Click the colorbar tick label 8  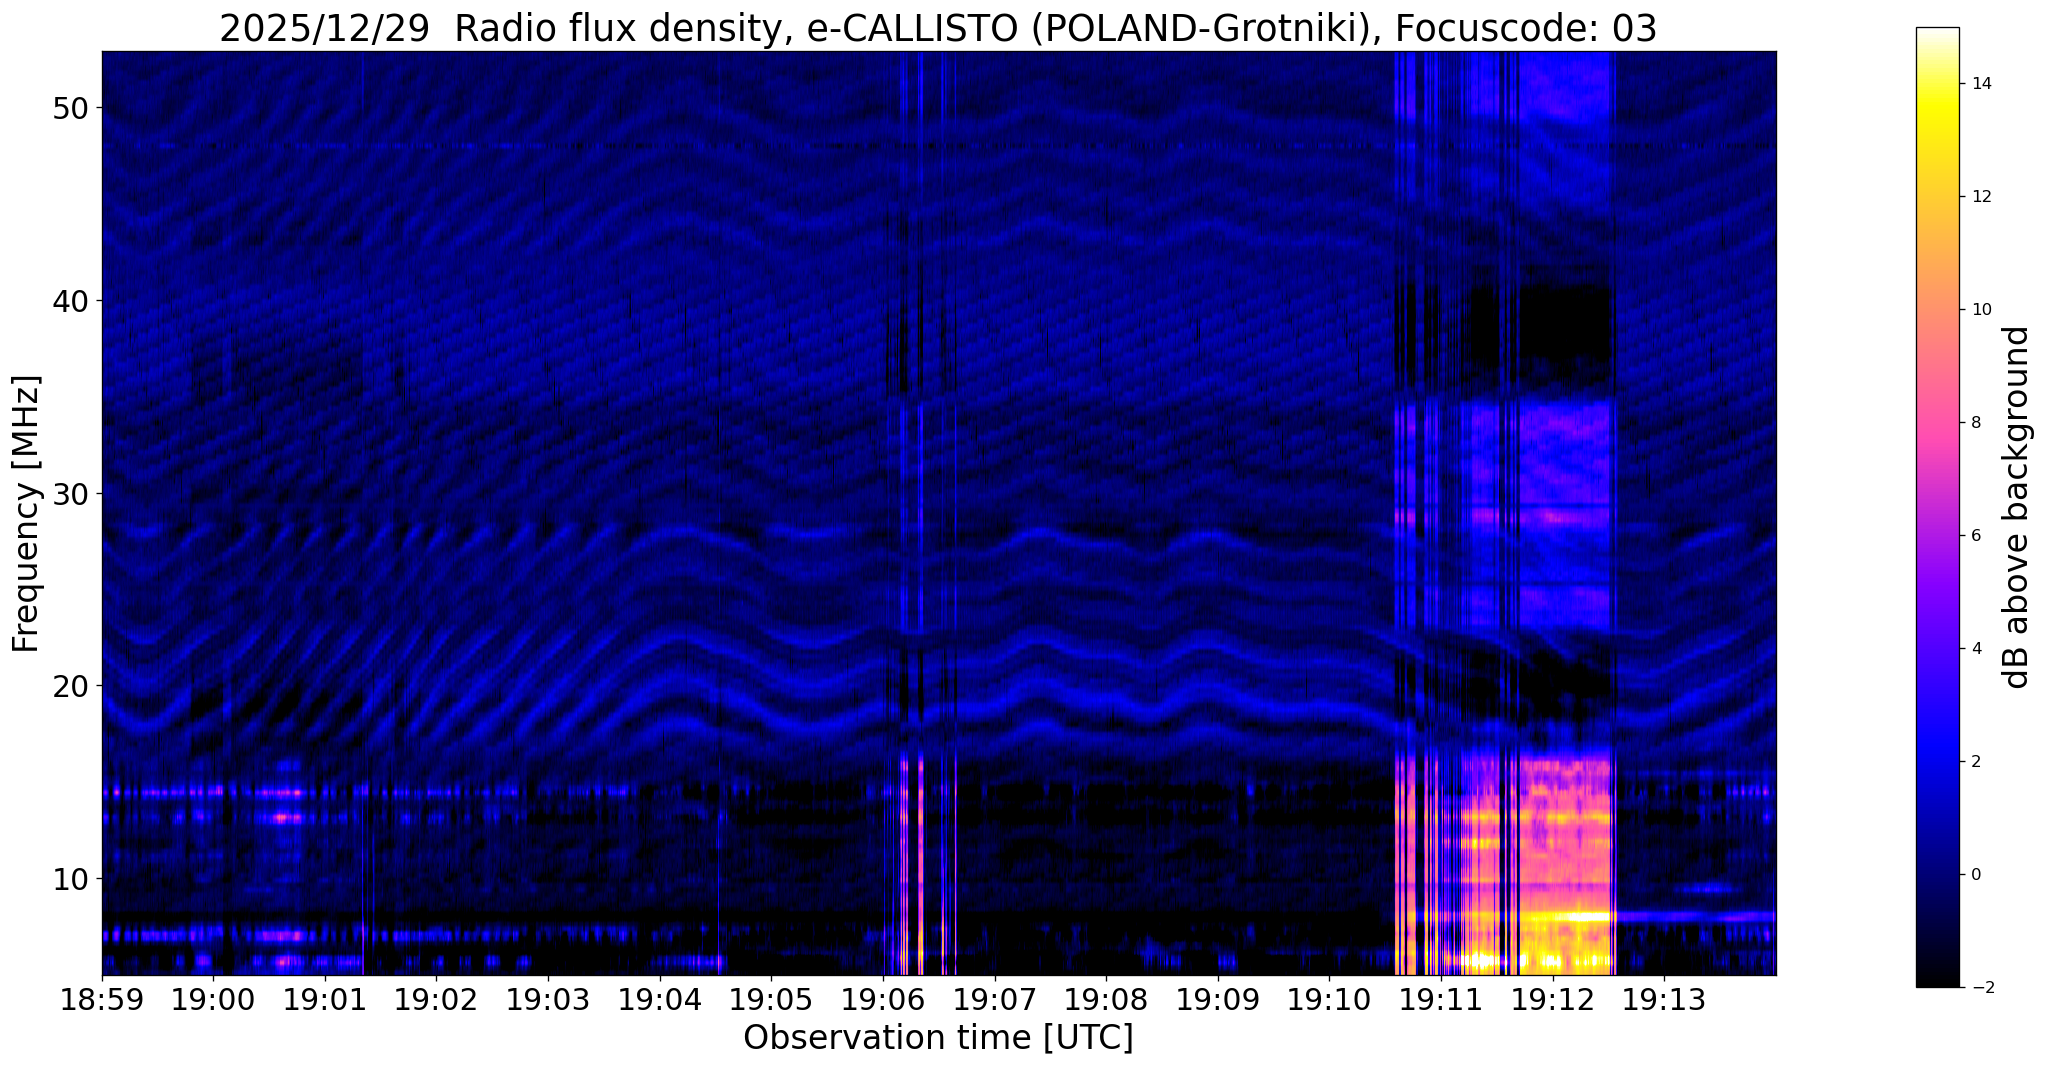tap(1974, 422)
